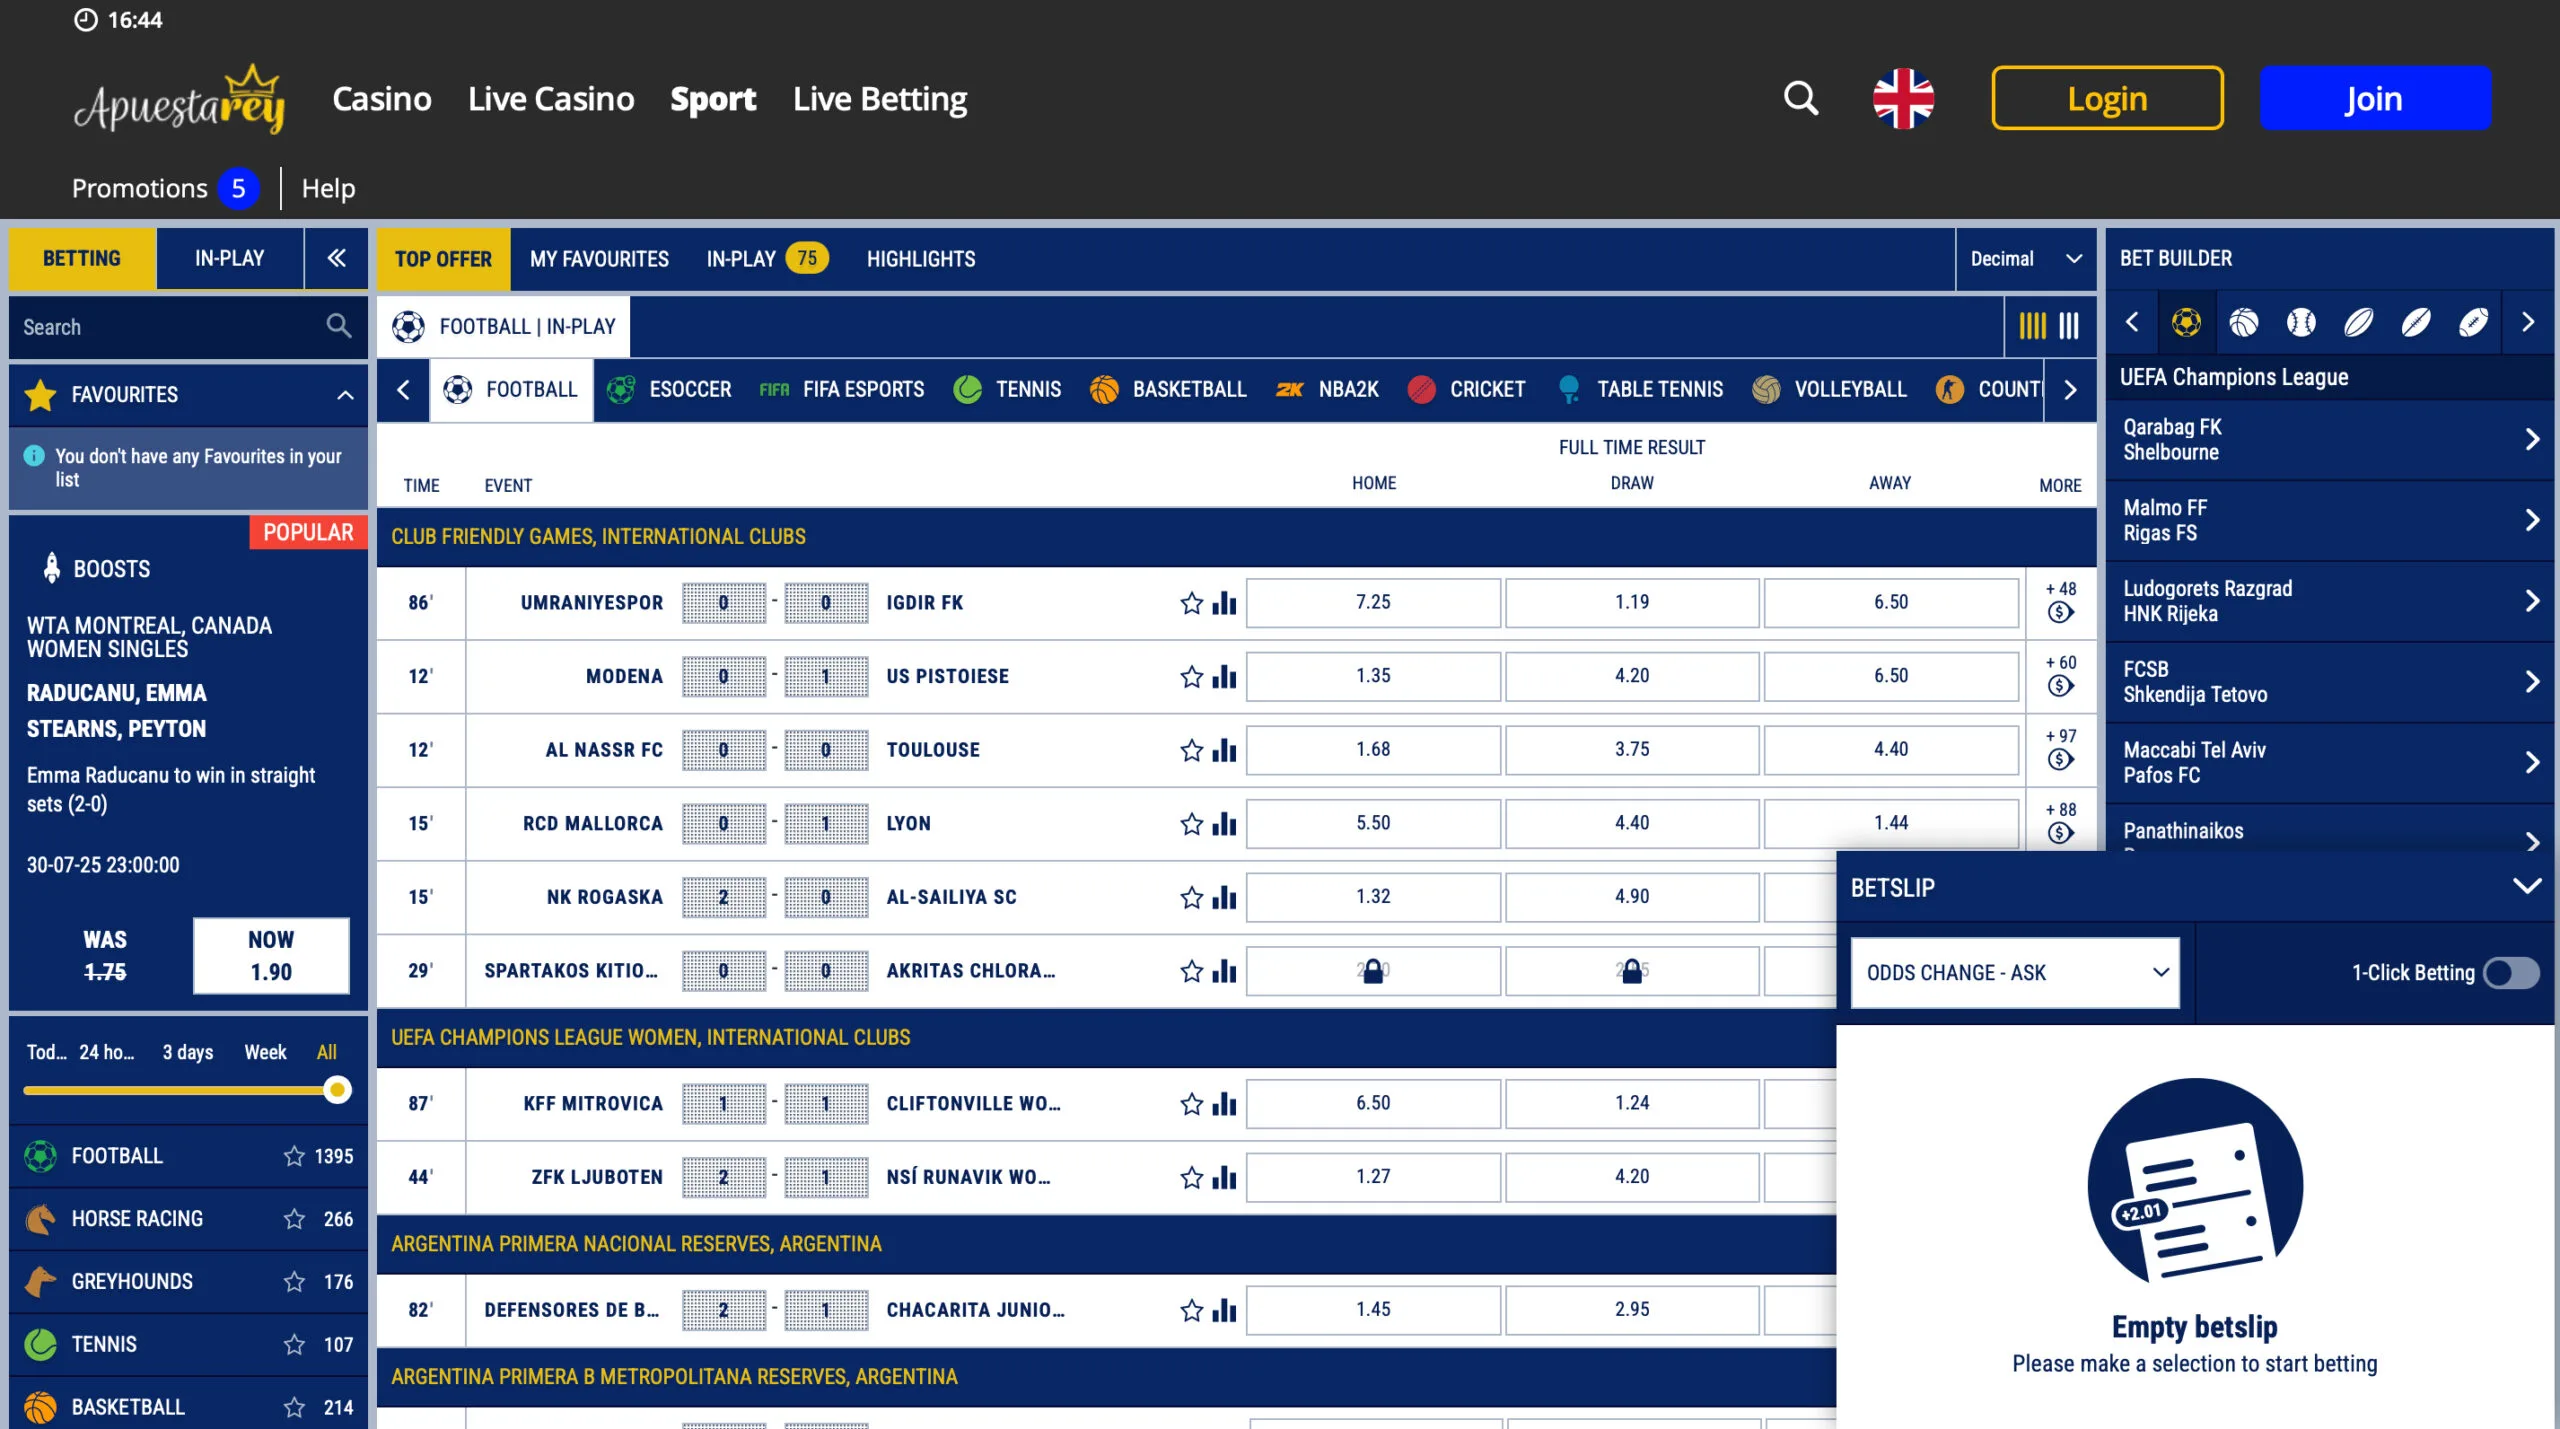Expand FCSB vs Shkendija Tetovo

pos(2330,682)
